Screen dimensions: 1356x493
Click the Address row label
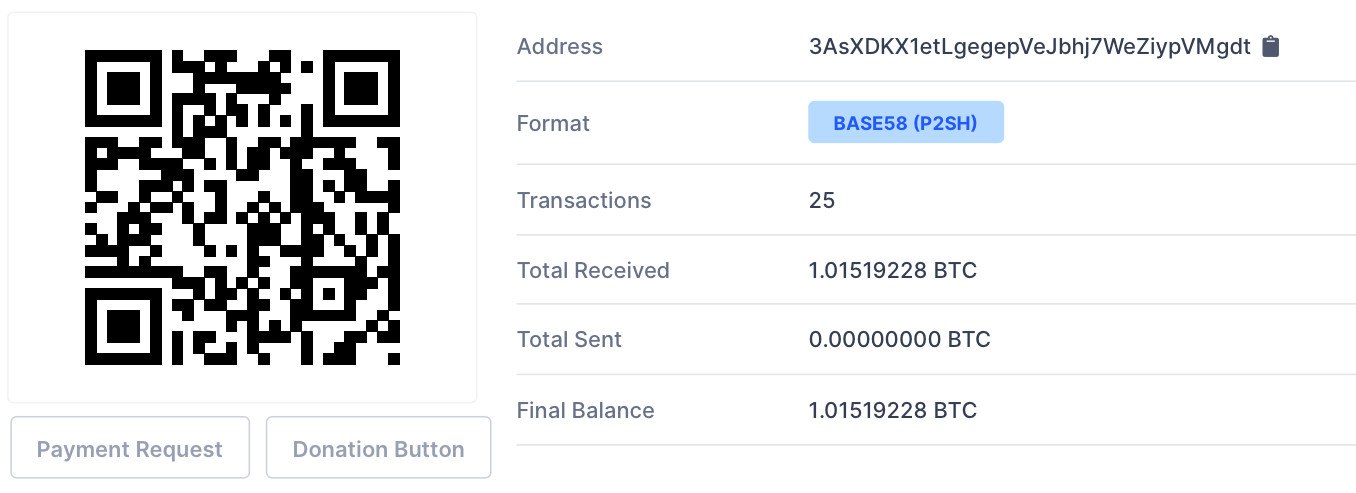tap(560, 47)
